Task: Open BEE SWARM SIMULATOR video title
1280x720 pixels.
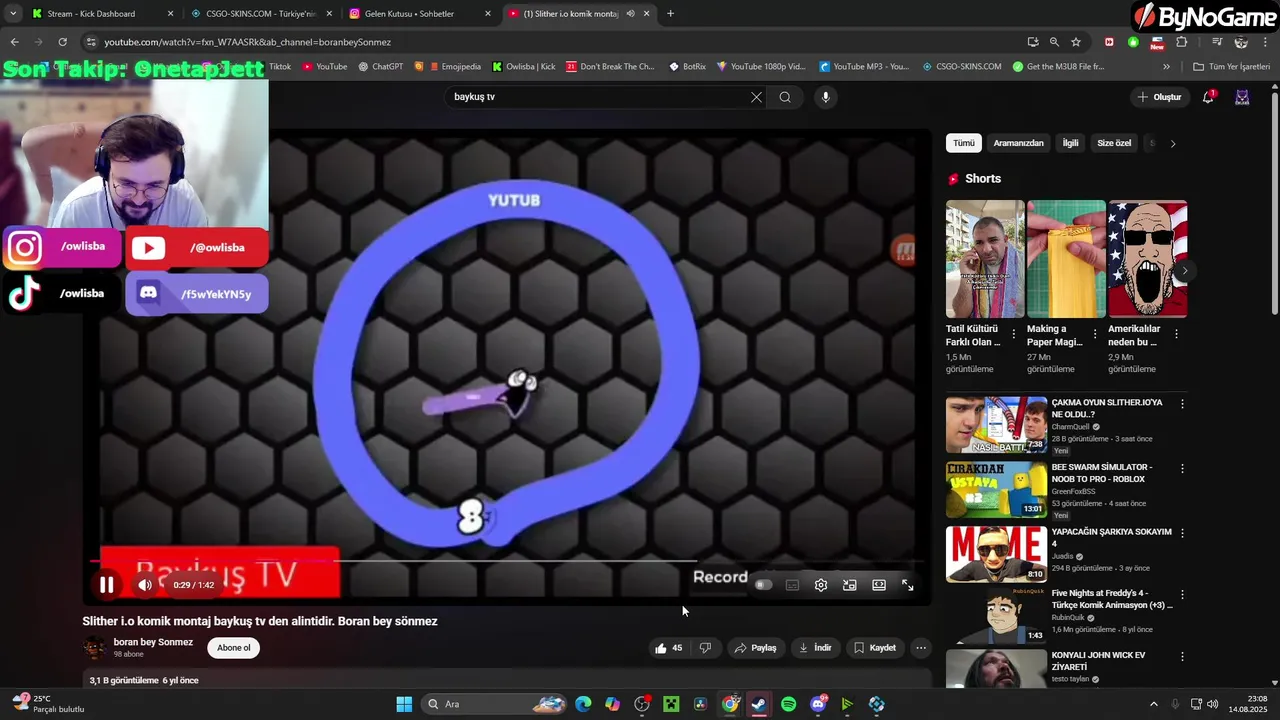Action: pos(1102,473)
